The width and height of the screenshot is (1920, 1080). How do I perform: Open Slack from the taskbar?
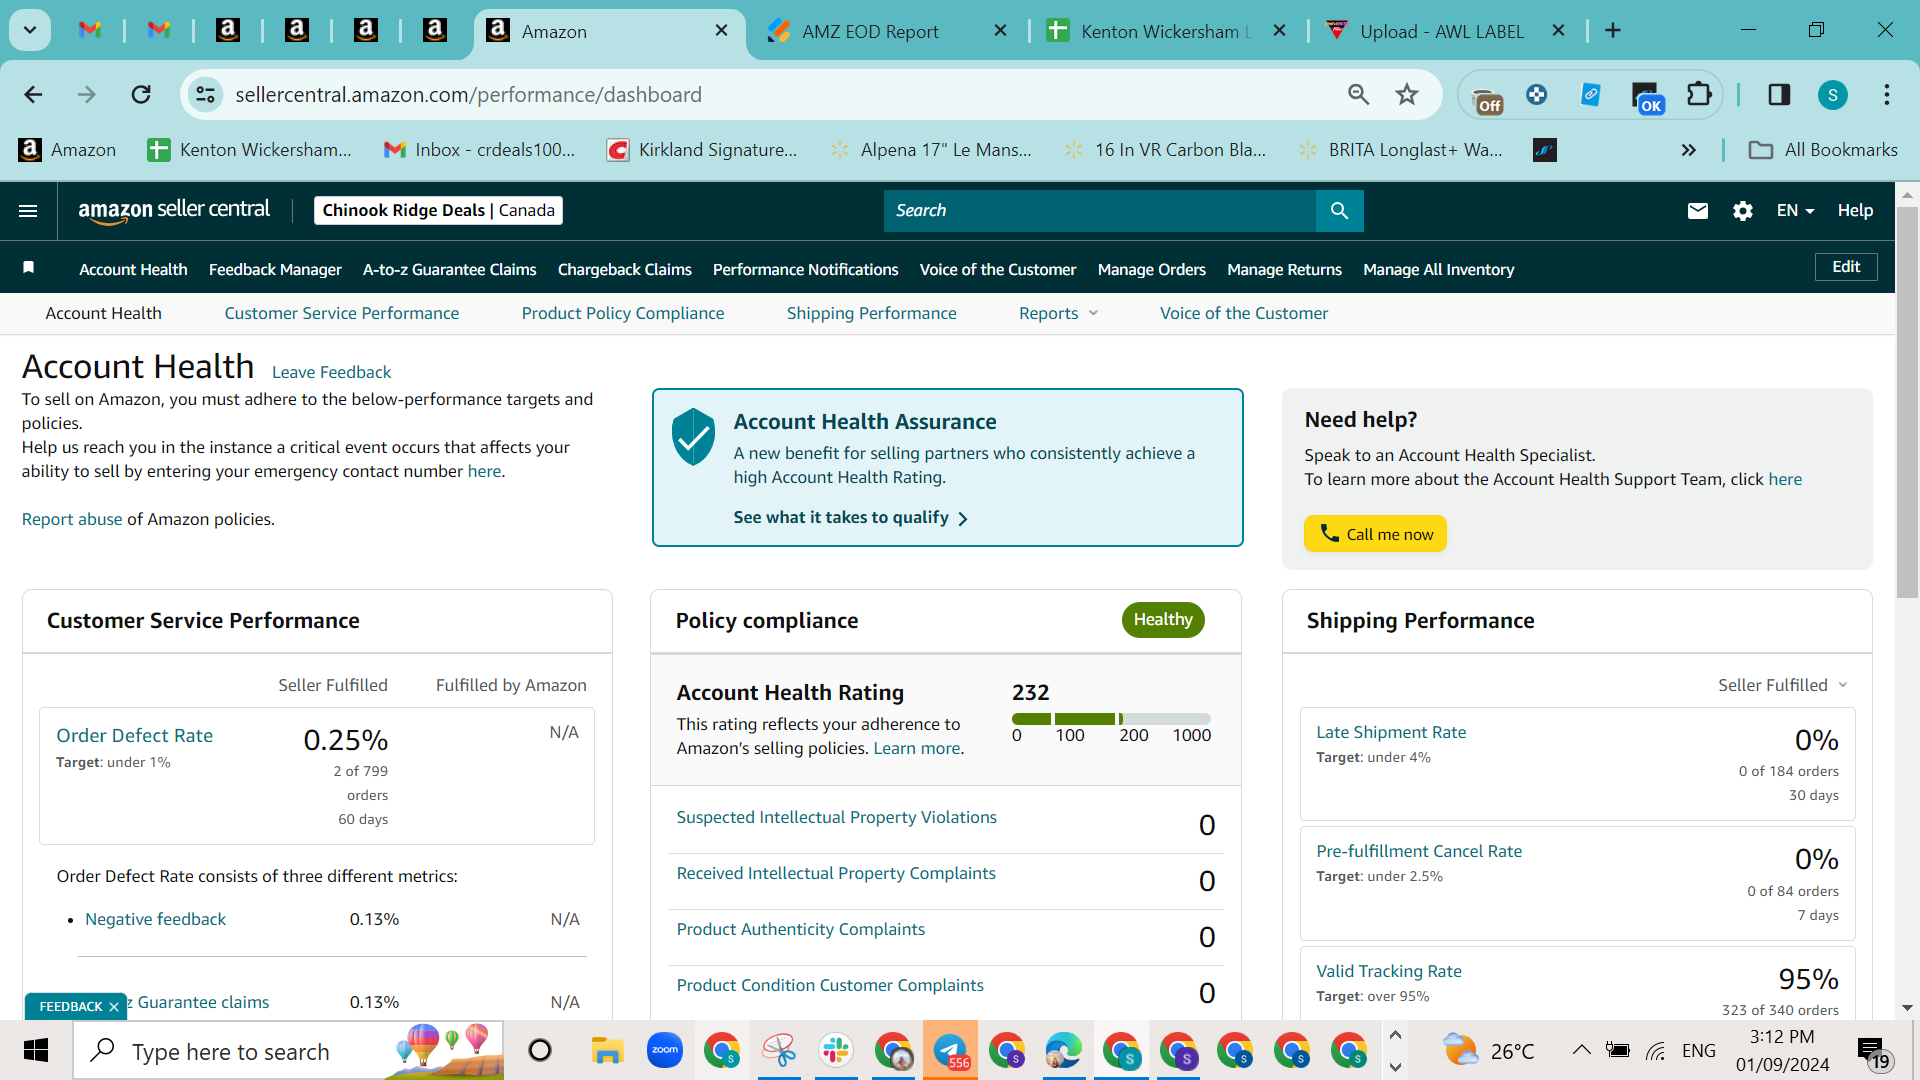(x=835, y=1051)
